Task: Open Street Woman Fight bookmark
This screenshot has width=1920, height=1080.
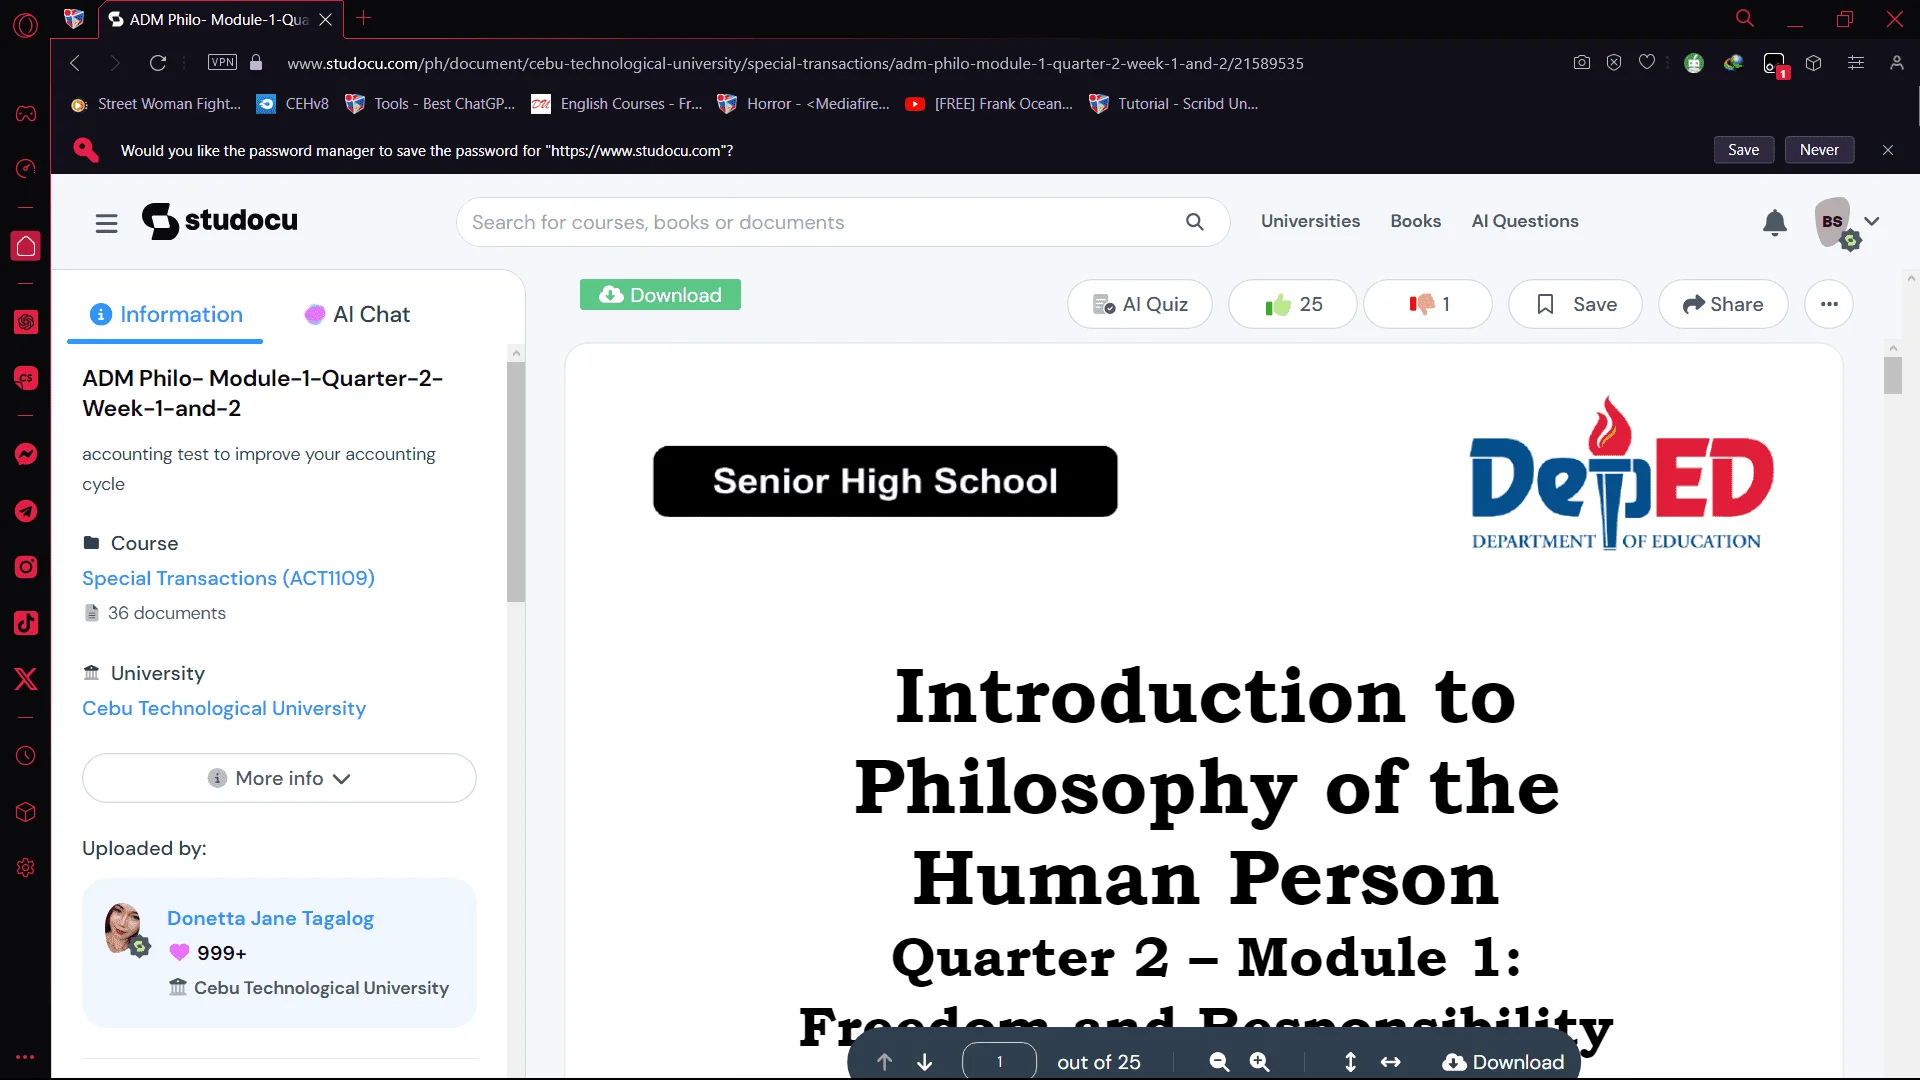Action: tap(156, 104)
